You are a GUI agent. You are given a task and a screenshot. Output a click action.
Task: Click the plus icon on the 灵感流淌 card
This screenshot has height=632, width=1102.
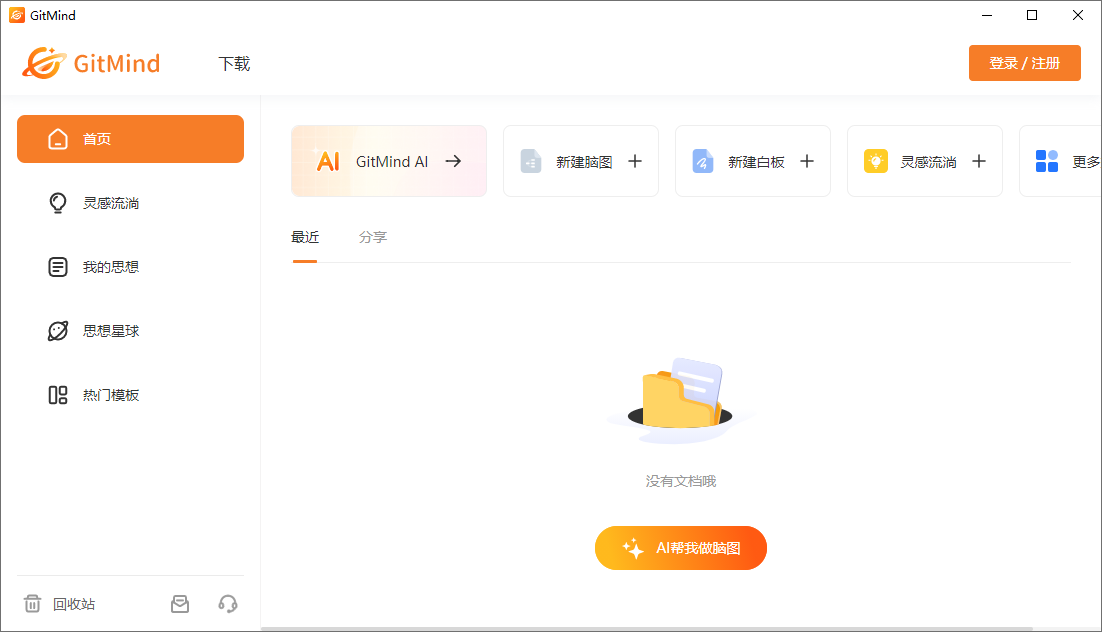(979, 161)
